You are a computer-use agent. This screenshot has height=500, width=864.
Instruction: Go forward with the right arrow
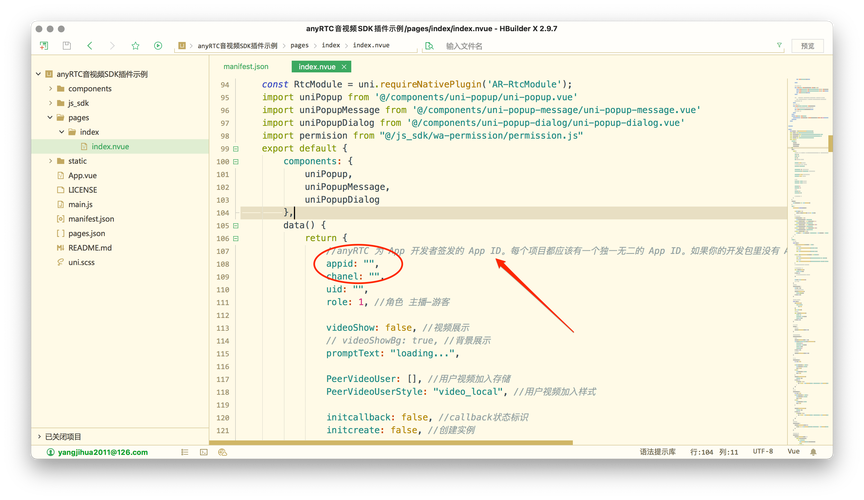tap(112, 46)
